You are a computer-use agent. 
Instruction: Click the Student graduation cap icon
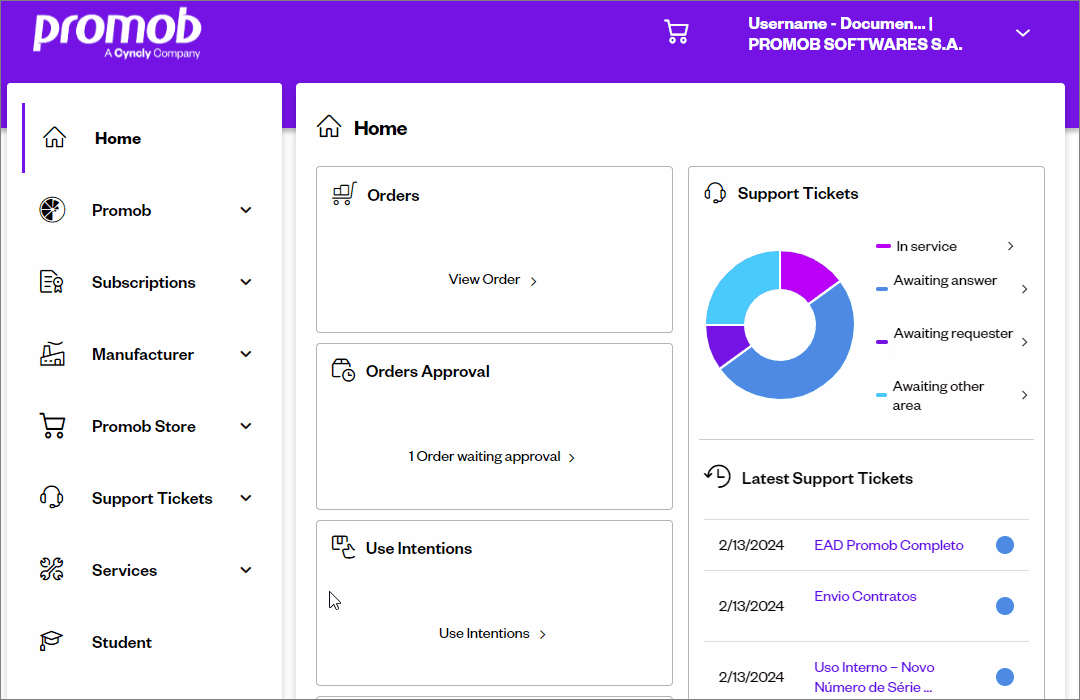click(51, 641)
